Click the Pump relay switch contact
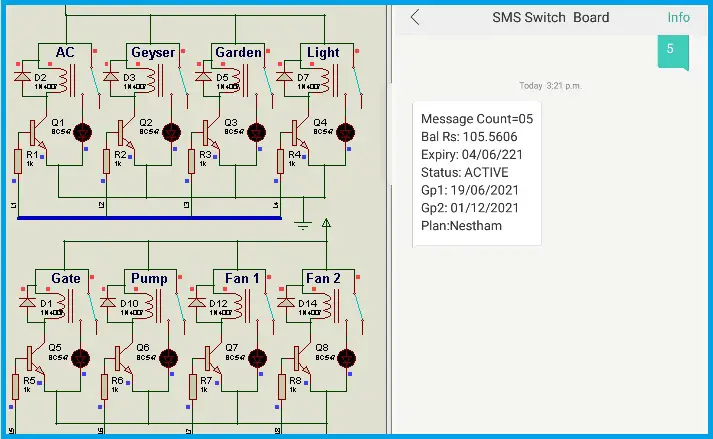The width and height of the screenshot is (713, 439). (x=181, y=307)
